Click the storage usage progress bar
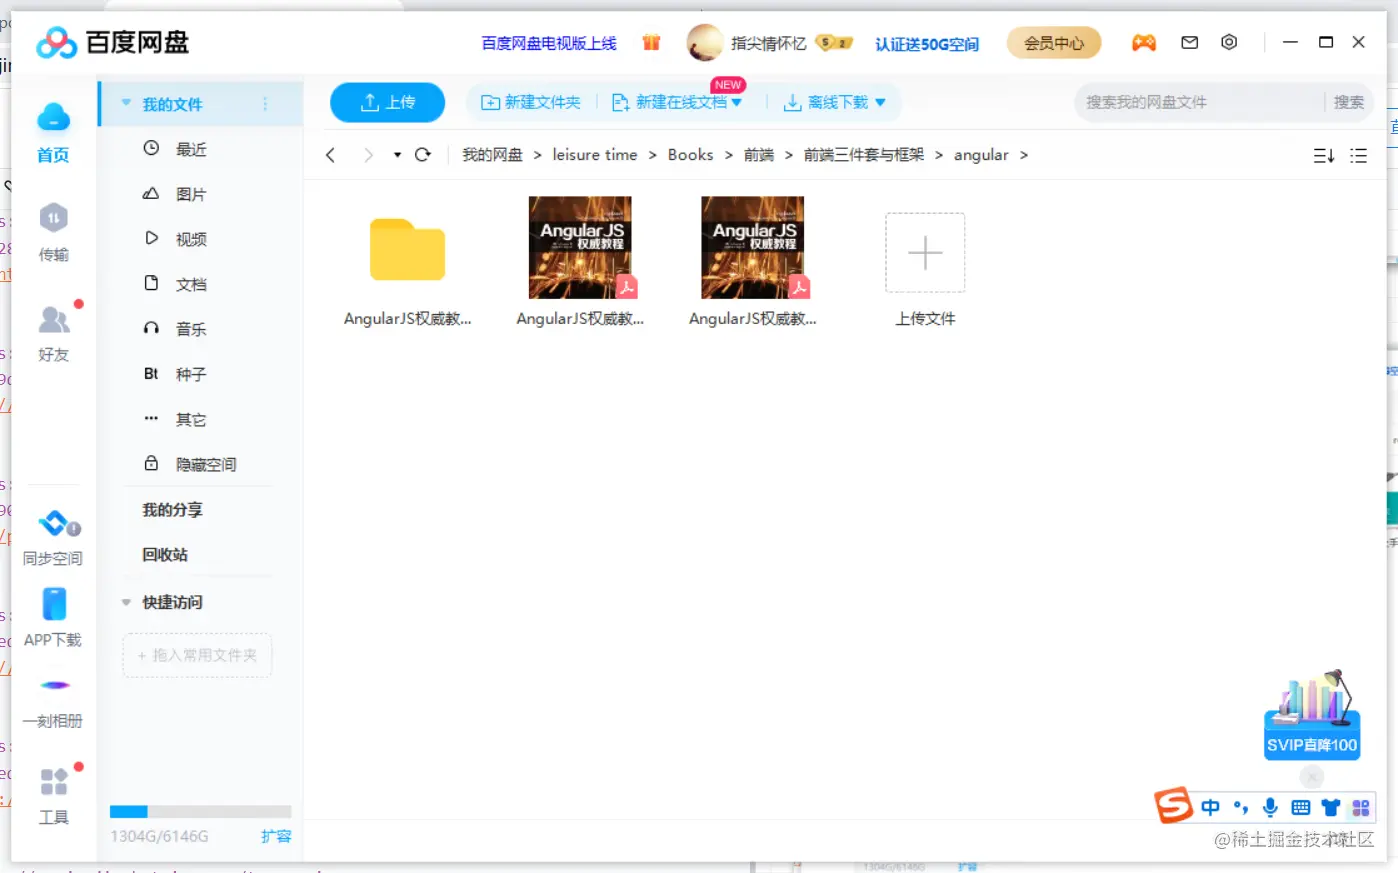 tap(200, 811)
